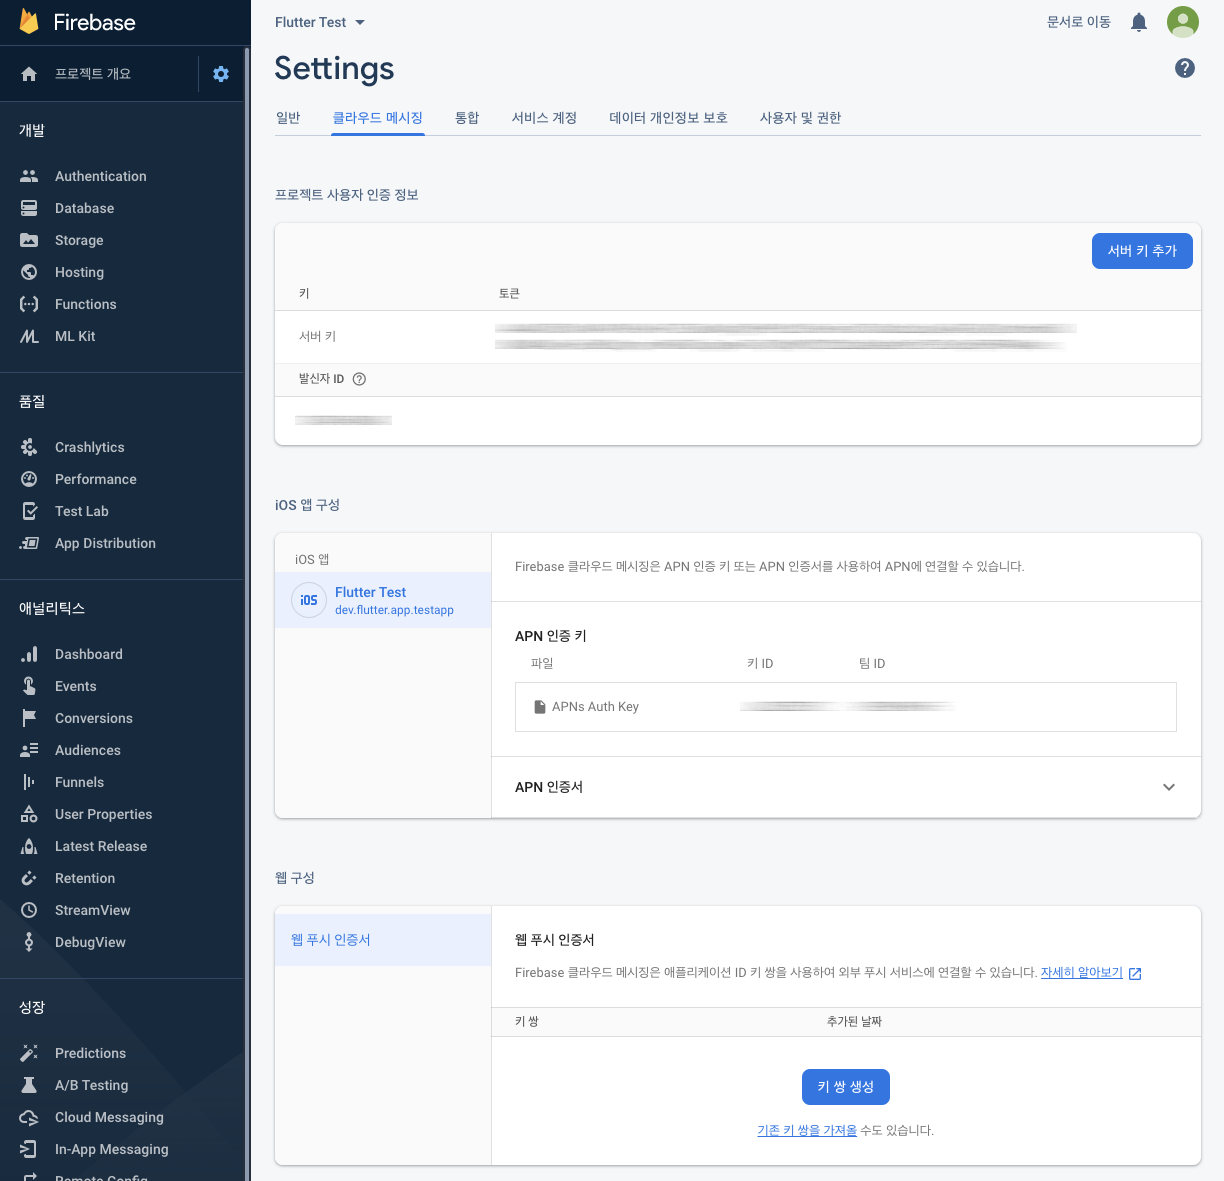Click the Cloud Messaging icon
1224x1181 pixels.
coord(29,1117)
